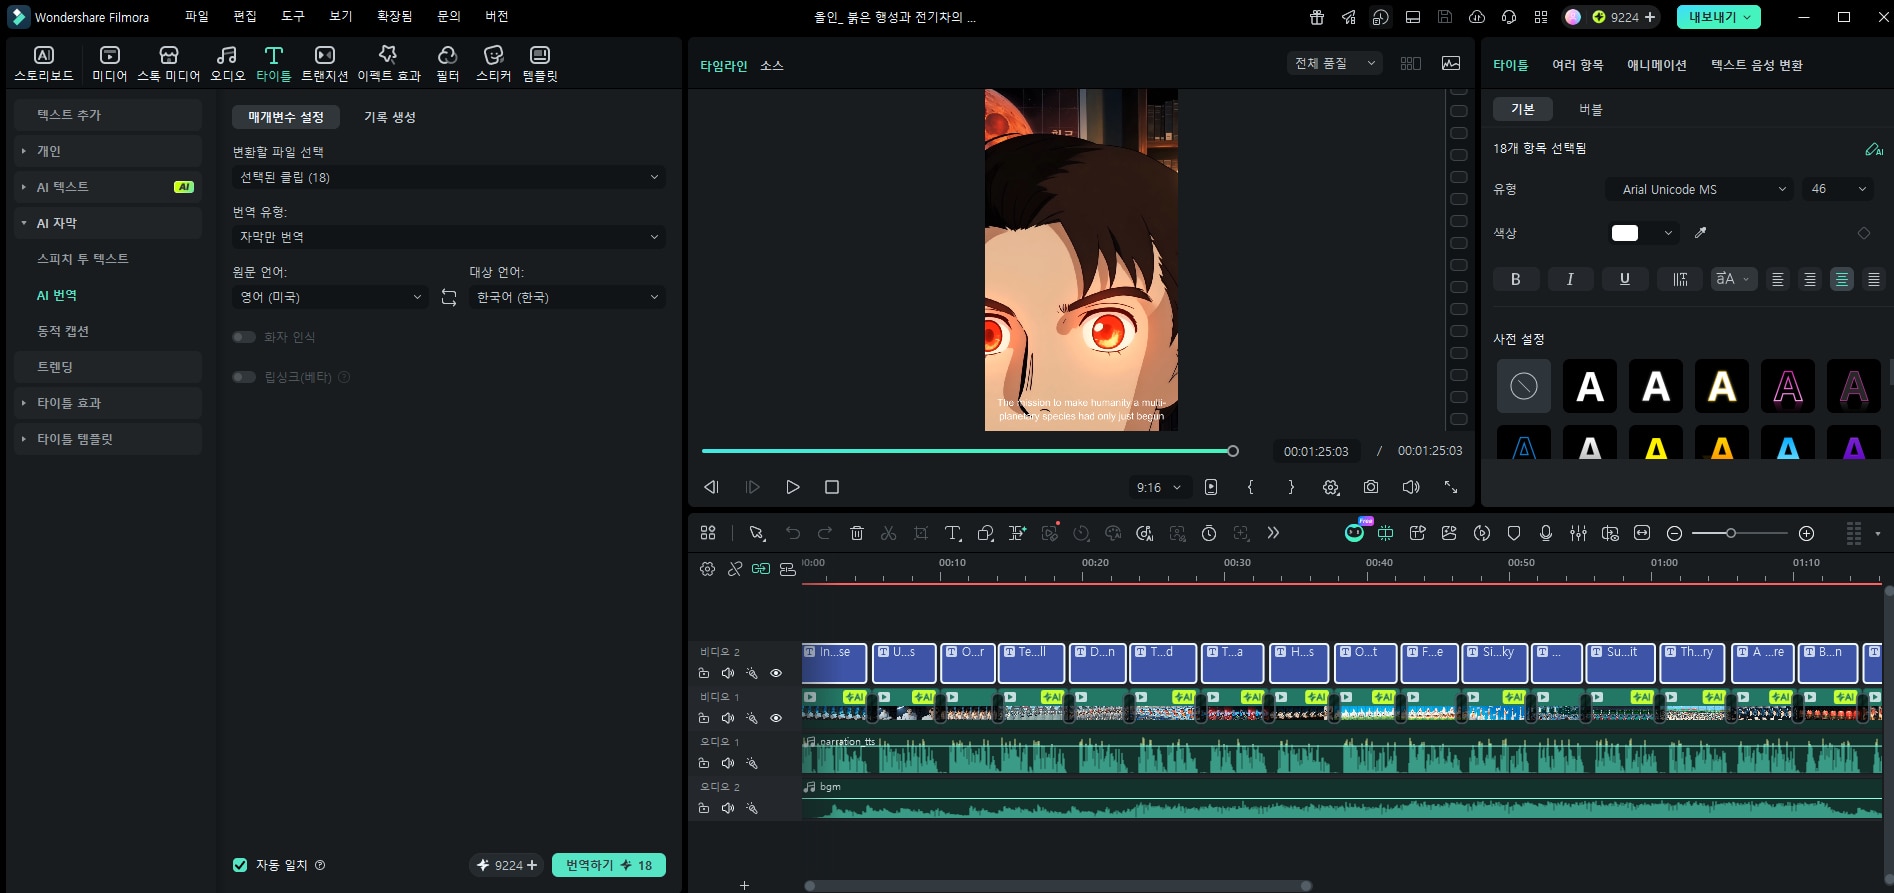
Task: Switch to the 기록 생성 tab
Action: (390, 117)
